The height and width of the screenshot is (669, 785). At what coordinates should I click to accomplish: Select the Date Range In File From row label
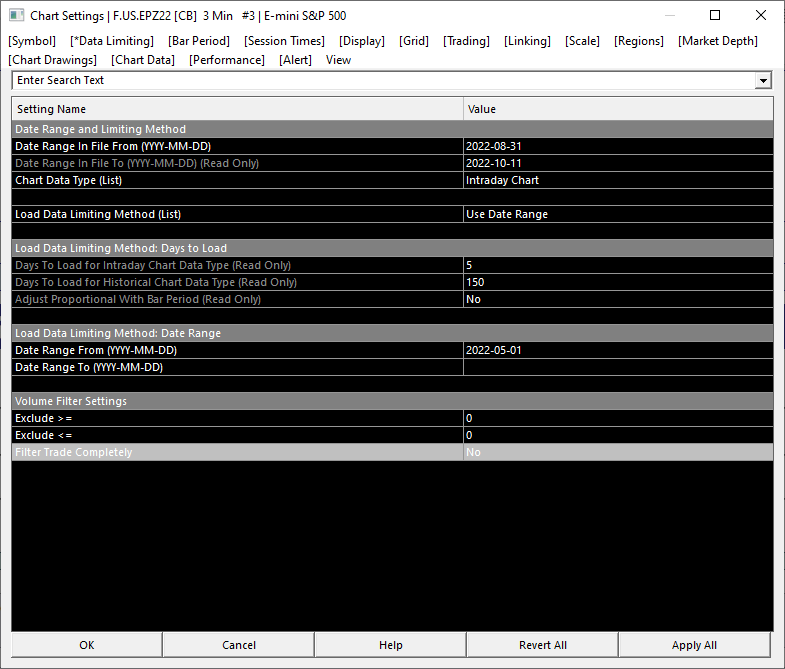(x=113, y=146)
